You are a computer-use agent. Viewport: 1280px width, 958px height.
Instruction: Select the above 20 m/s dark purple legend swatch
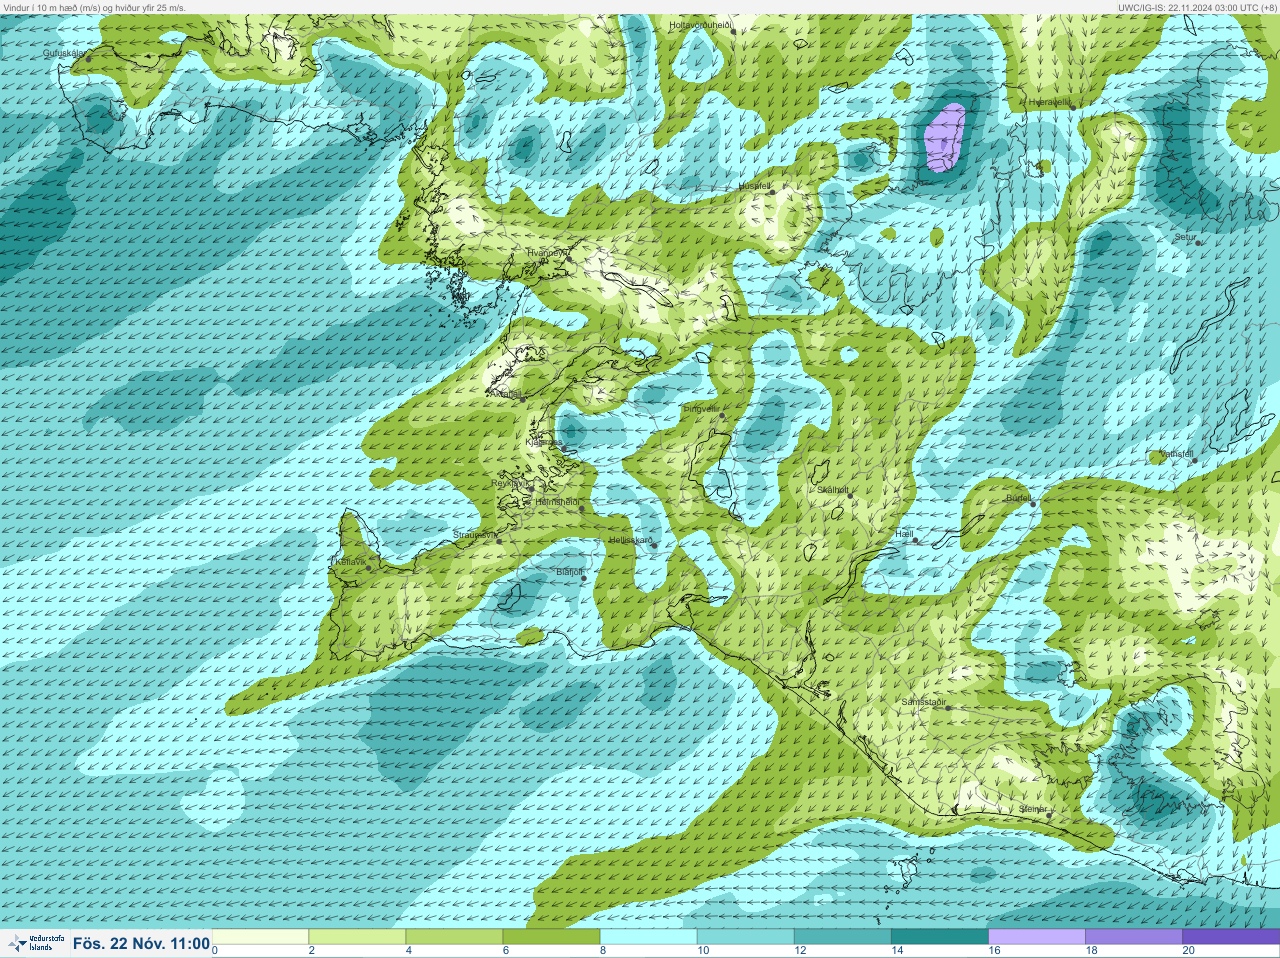1230,937
